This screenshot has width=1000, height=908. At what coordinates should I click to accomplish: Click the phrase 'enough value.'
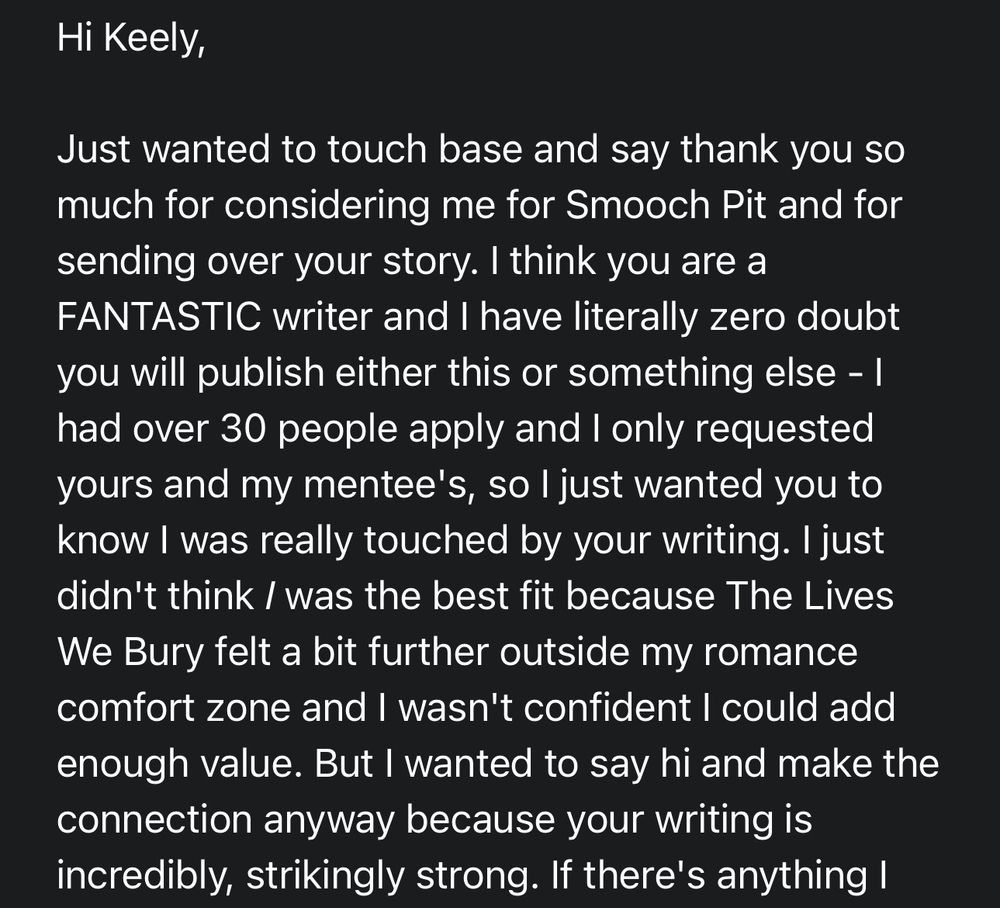[x=179, y=763]
